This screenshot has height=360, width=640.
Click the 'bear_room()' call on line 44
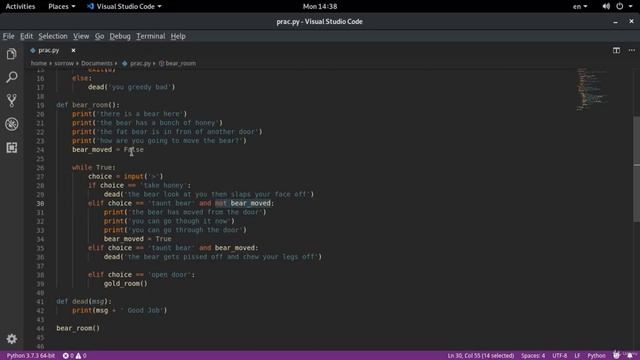[x=78, y=328]
